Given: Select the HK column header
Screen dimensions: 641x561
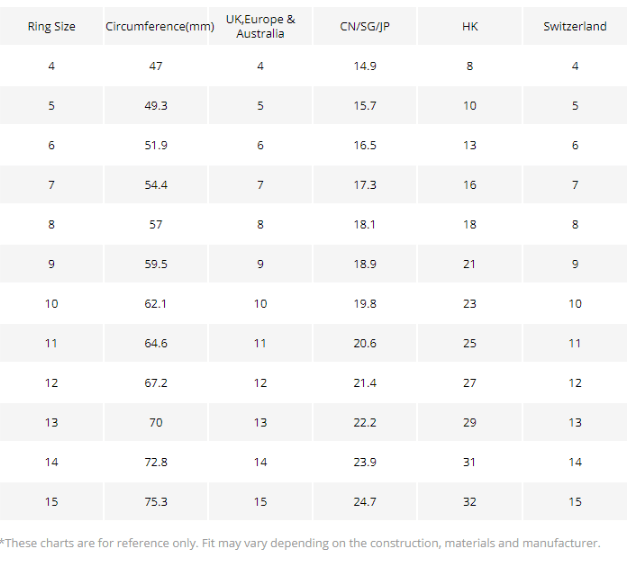Looking at the screenshot, I should pos(470,27).
